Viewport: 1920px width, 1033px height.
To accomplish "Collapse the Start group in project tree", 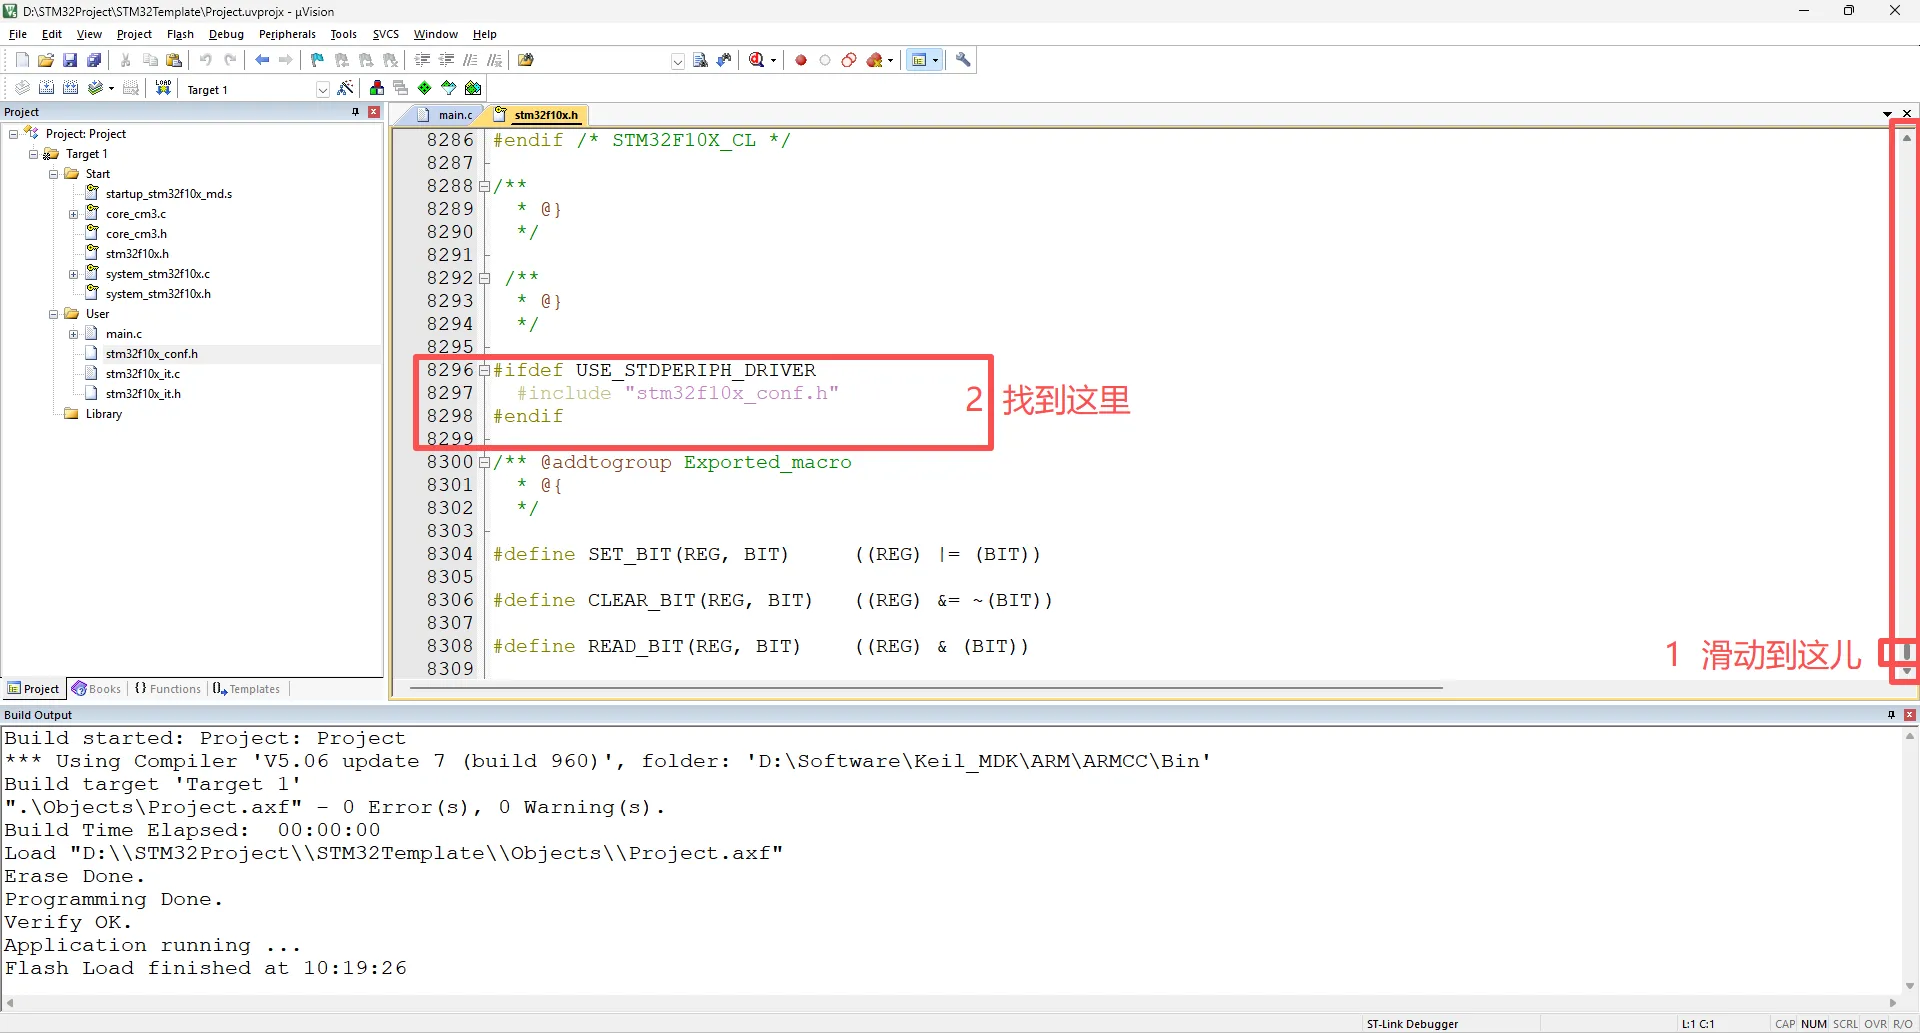I will (x=54, y=174).
